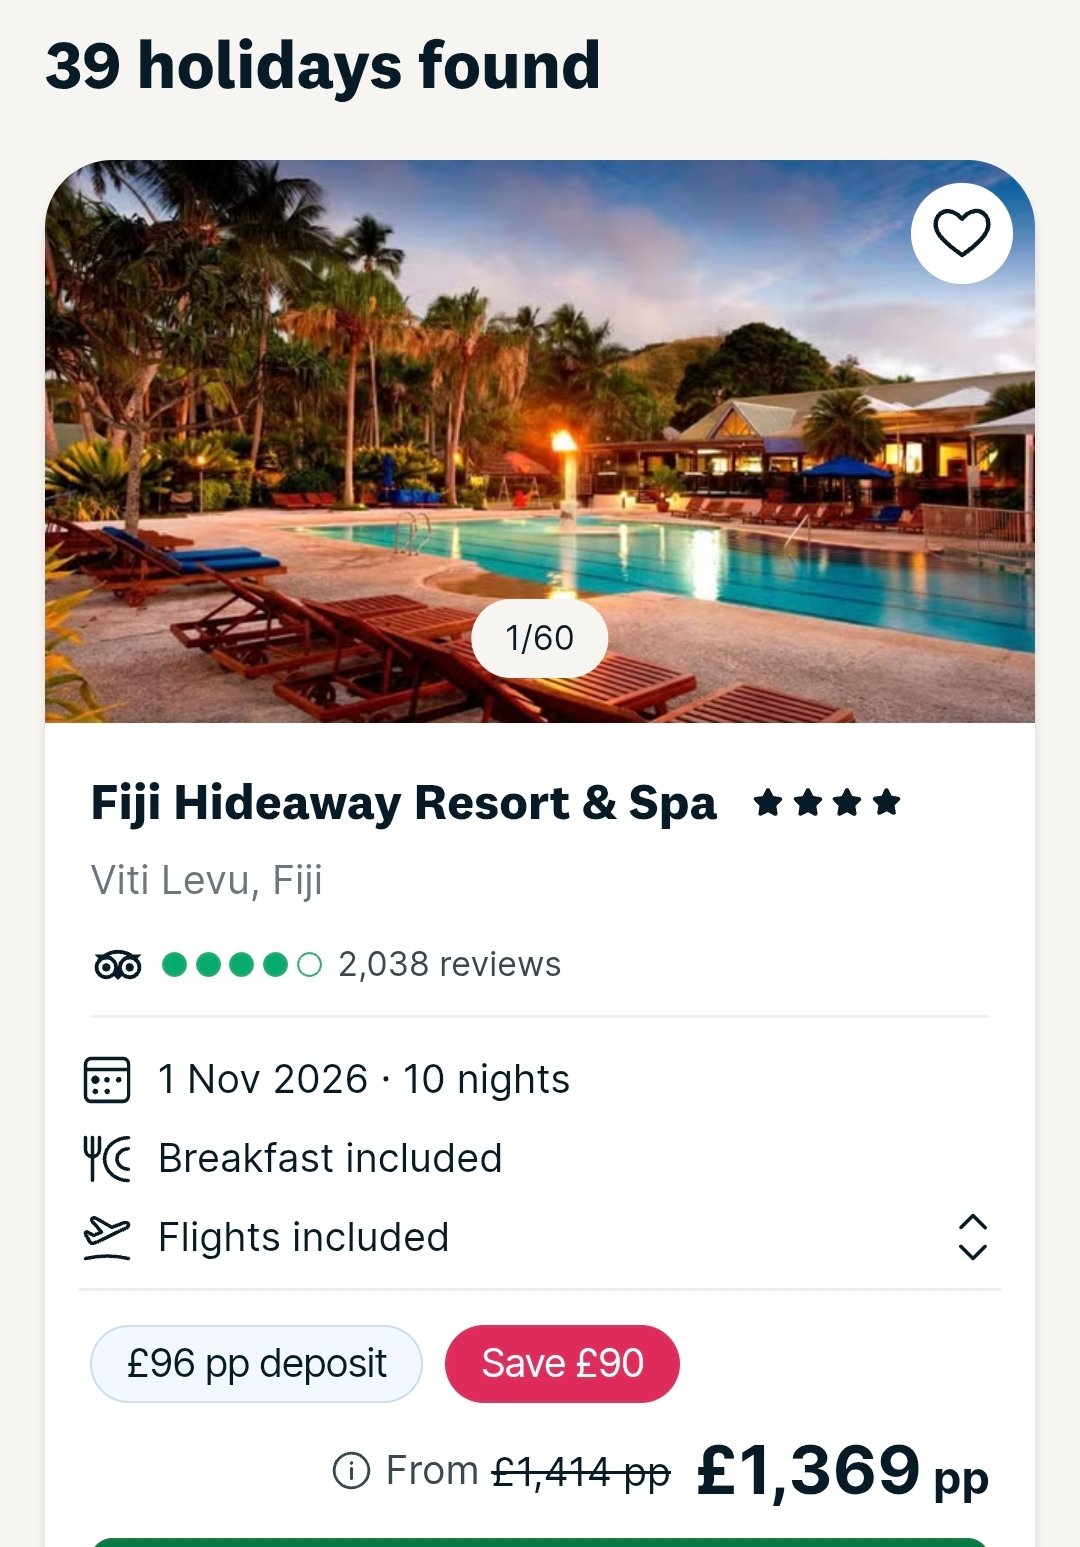Click the 1 Nov 2026 · 10 nights text
The image size is (1080, 1547).
pyautogui.click(x=364, y=1080)
